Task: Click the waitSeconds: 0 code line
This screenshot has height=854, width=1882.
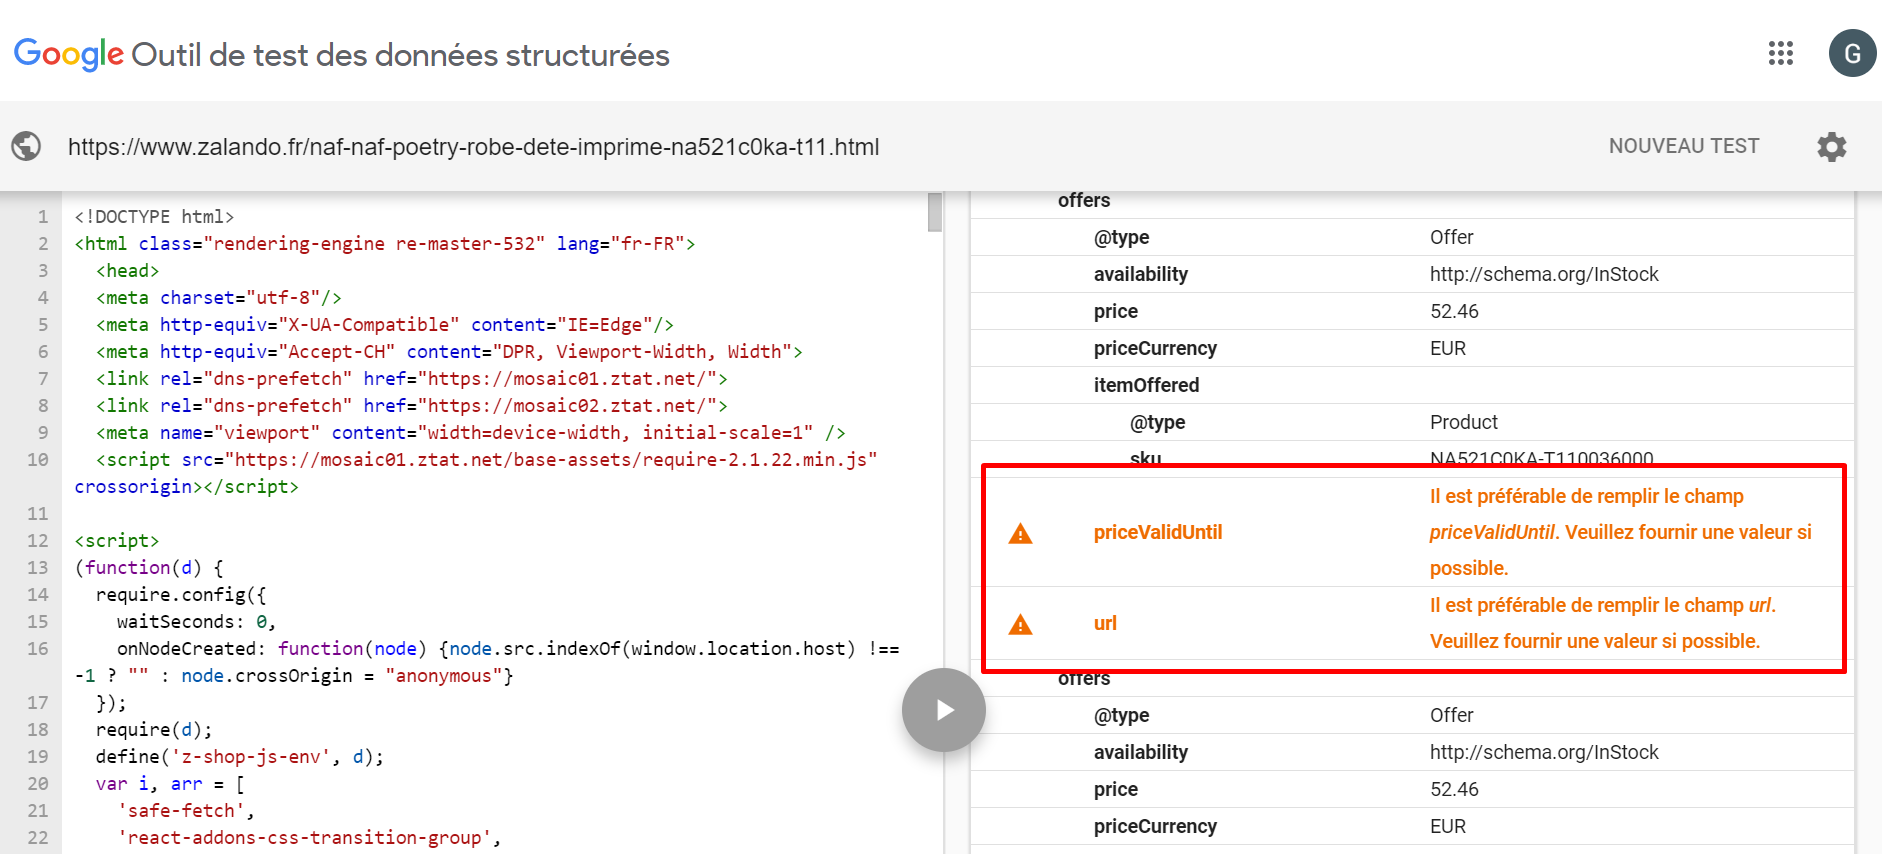Action: coord(197,621)
